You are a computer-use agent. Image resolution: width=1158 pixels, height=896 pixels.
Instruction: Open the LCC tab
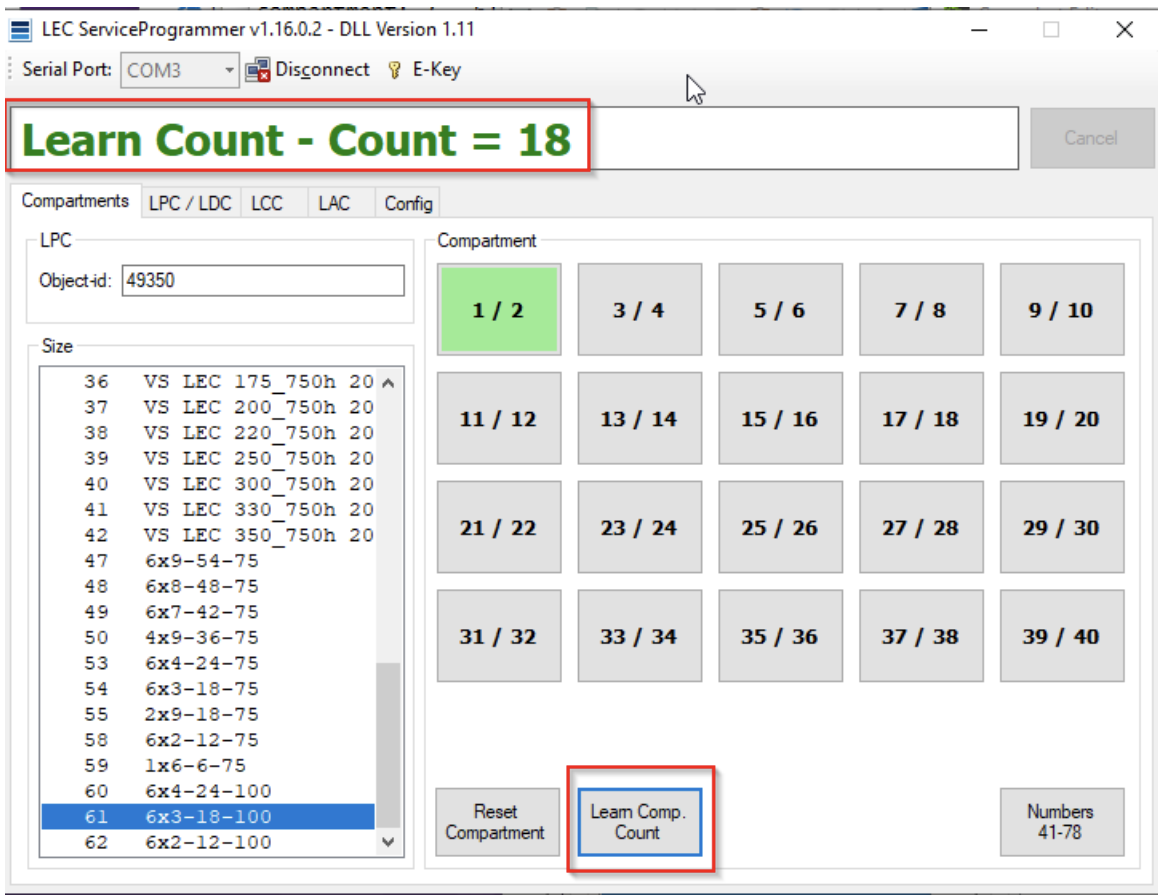click(x=267, y=203)
